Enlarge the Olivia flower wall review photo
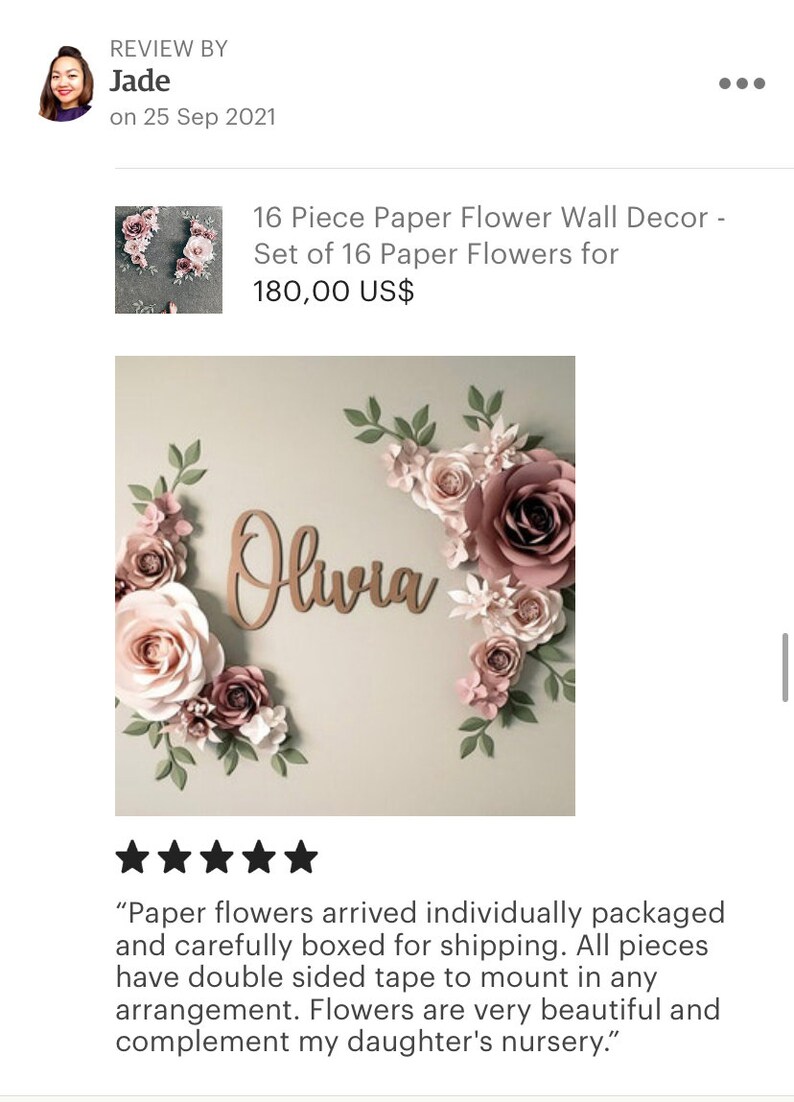The height and width of the screenshot is (1102, 794). click(x=345, y=585)
